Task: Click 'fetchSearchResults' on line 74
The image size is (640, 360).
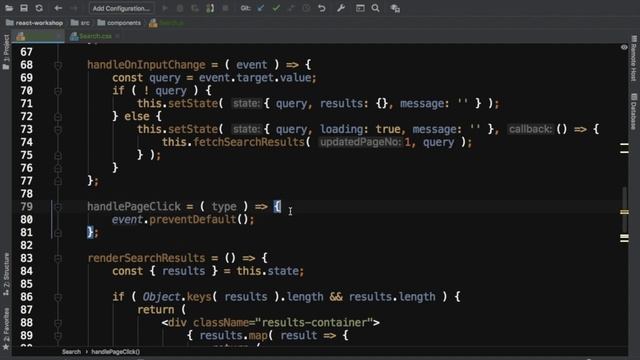Action: 249,142
